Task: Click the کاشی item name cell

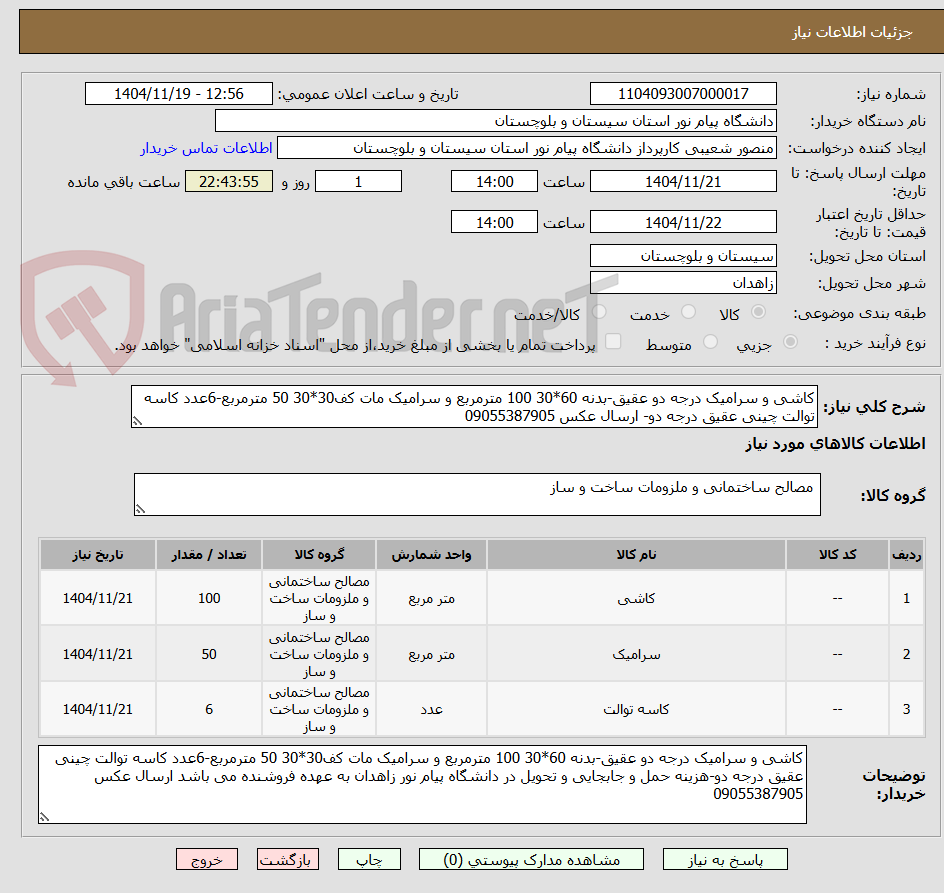Action: (x=636, y=599)
